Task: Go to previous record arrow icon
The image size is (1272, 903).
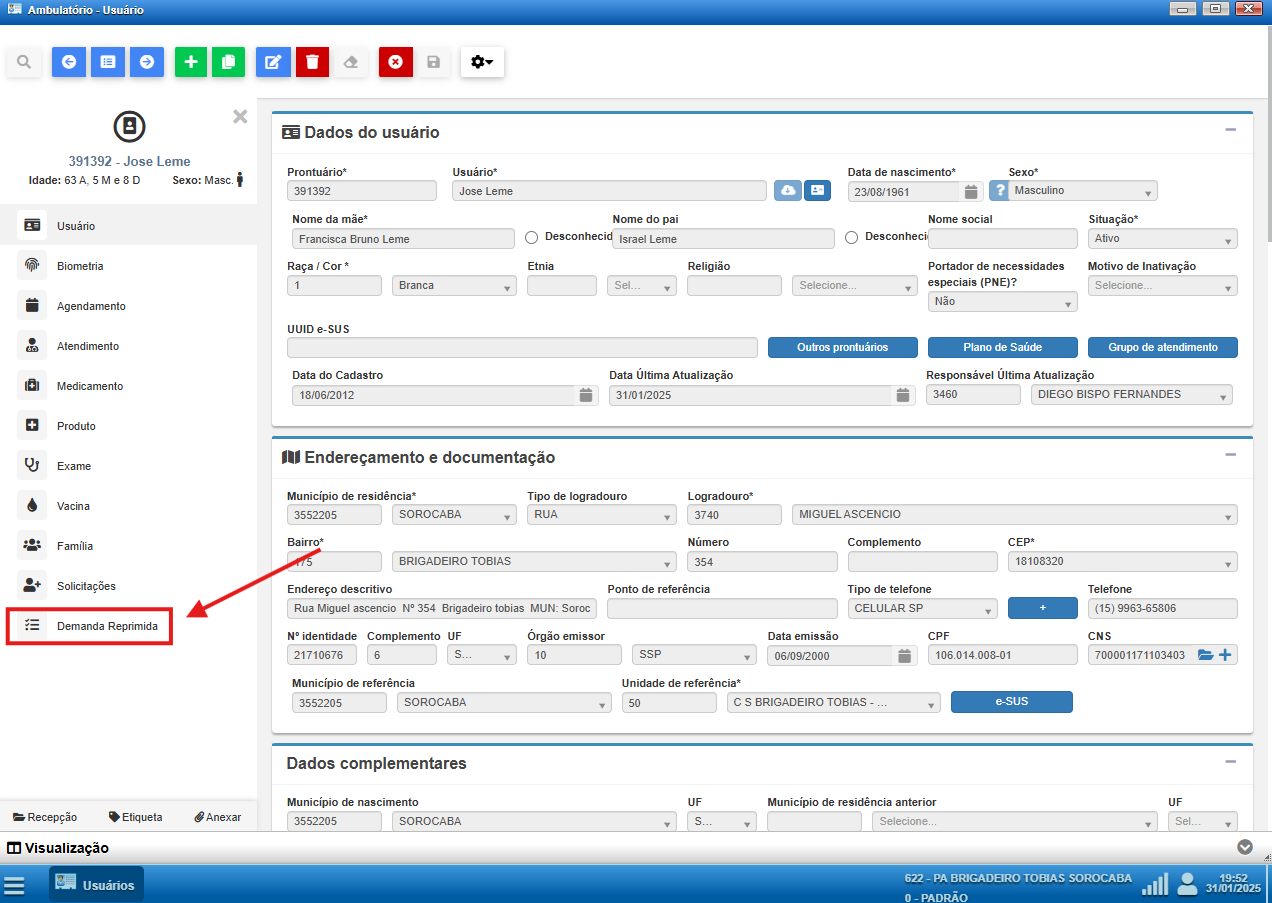Action: (x=68, y=62)
